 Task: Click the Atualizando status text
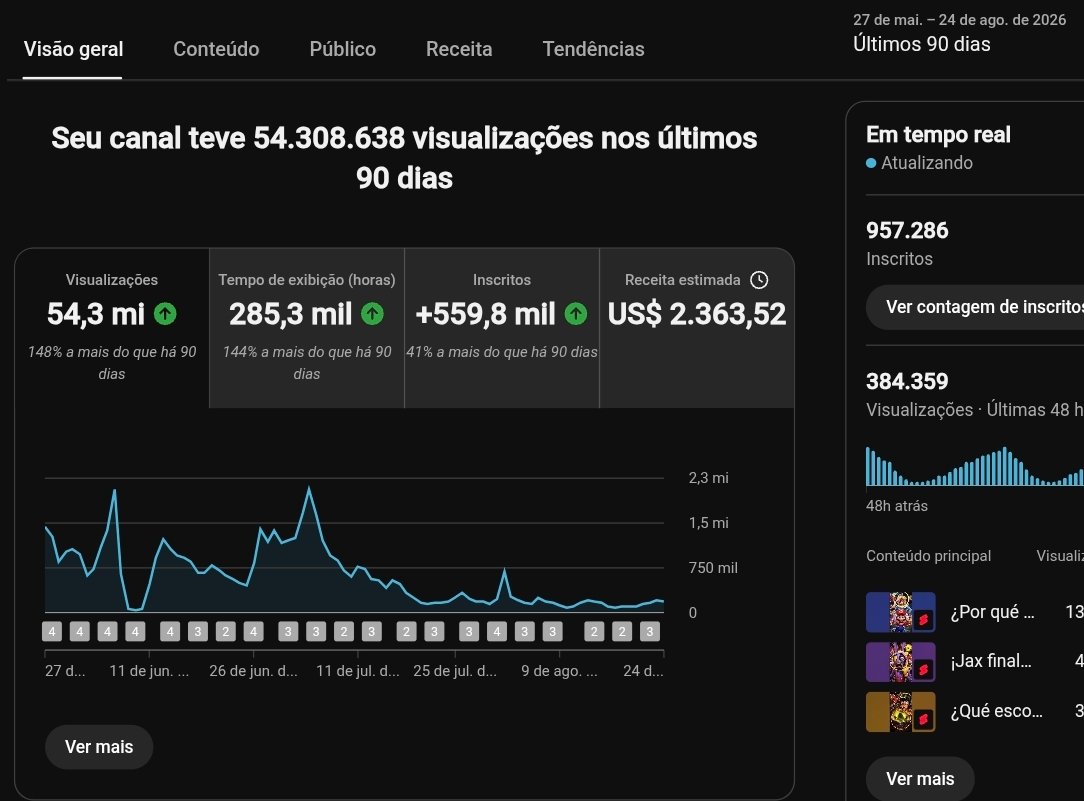tap(927, 163)
